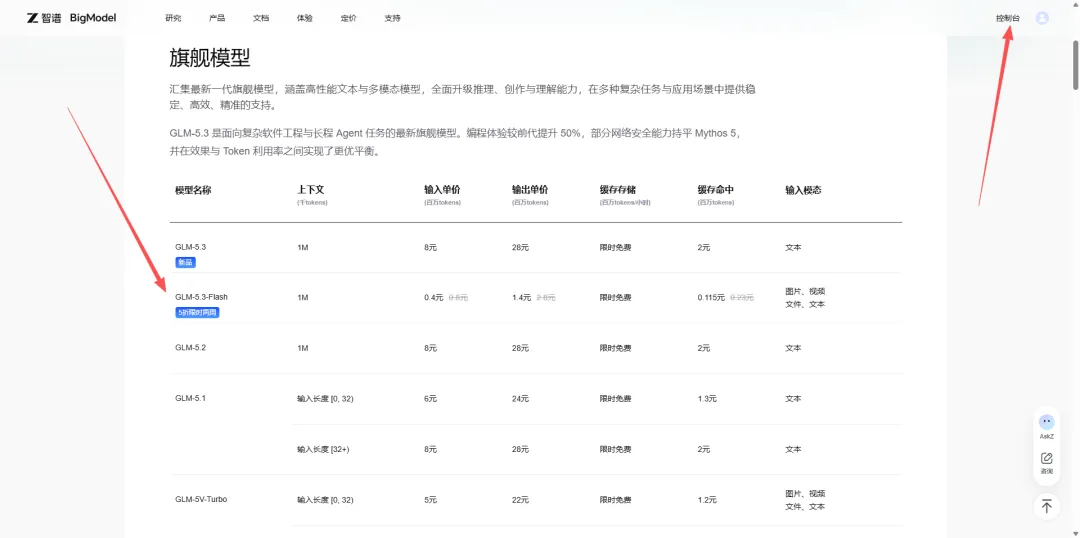
Task: Click the 6元 input price for GLM-5.1
Action: 430,399
